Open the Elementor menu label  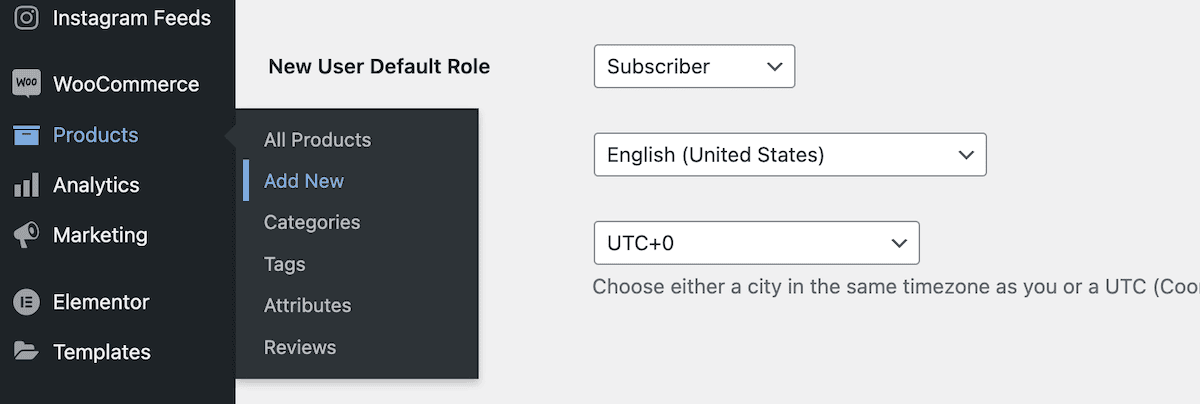tap(101, 302)
